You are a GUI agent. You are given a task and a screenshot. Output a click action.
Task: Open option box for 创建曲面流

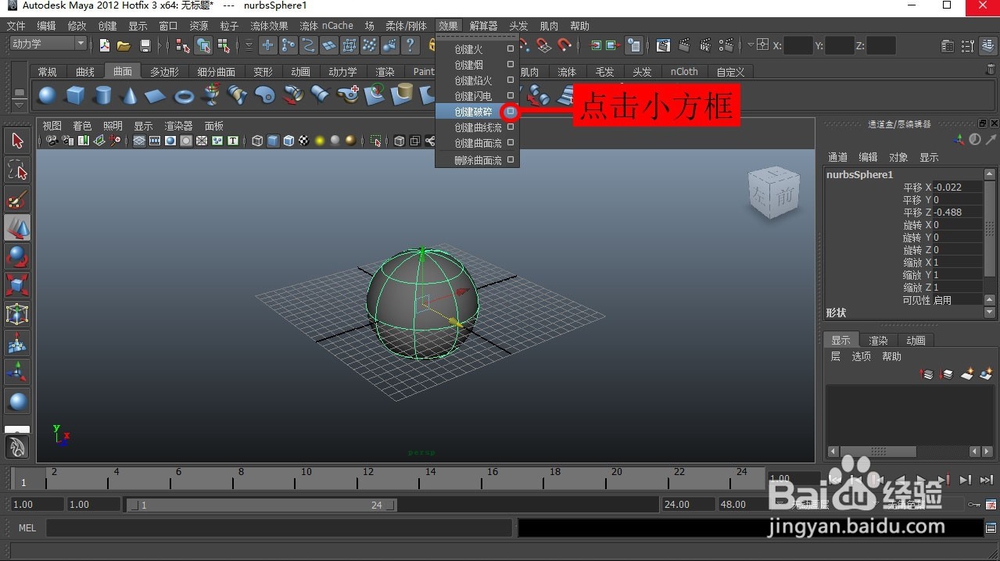point(510,143)
